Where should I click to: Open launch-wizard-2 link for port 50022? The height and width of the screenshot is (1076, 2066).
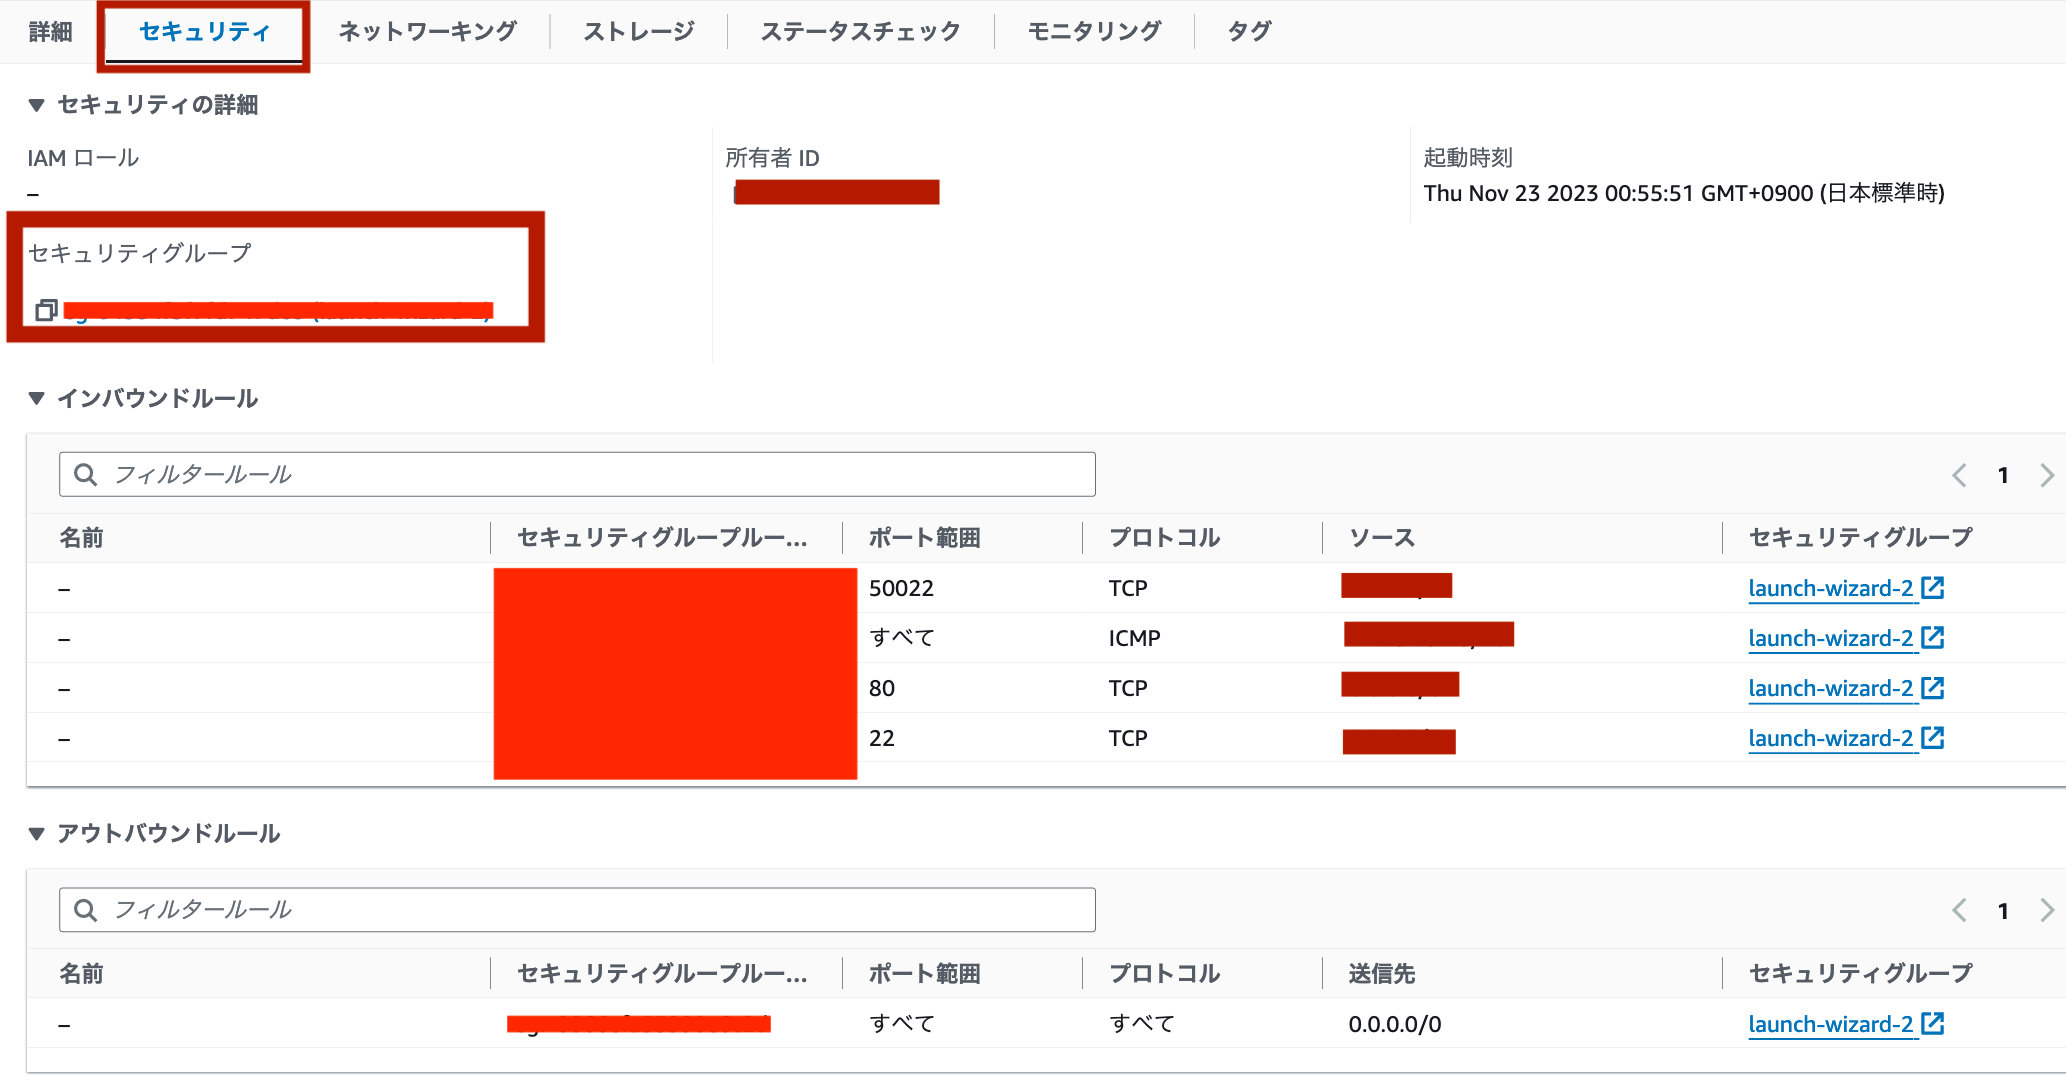click(x=1831, y=588)
